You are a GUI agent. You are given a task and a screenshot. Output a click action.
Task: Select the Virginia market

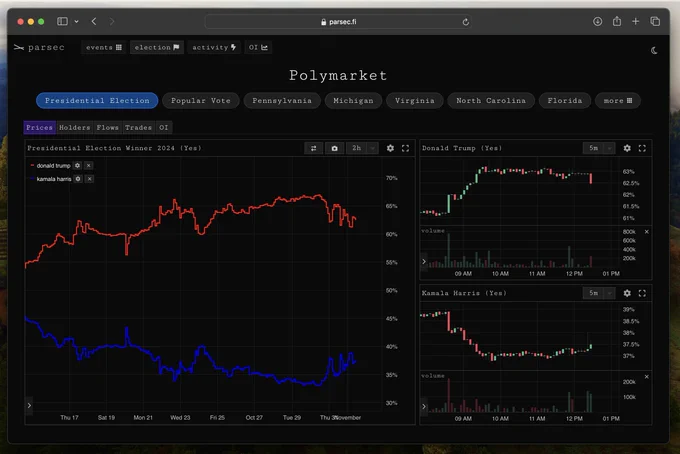(x=415, y=101)
